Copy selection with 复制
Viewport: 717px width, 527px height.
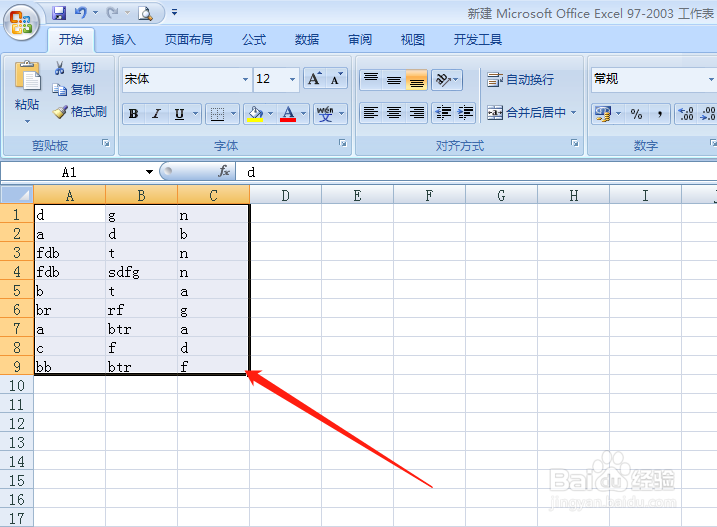pos(74,90)
